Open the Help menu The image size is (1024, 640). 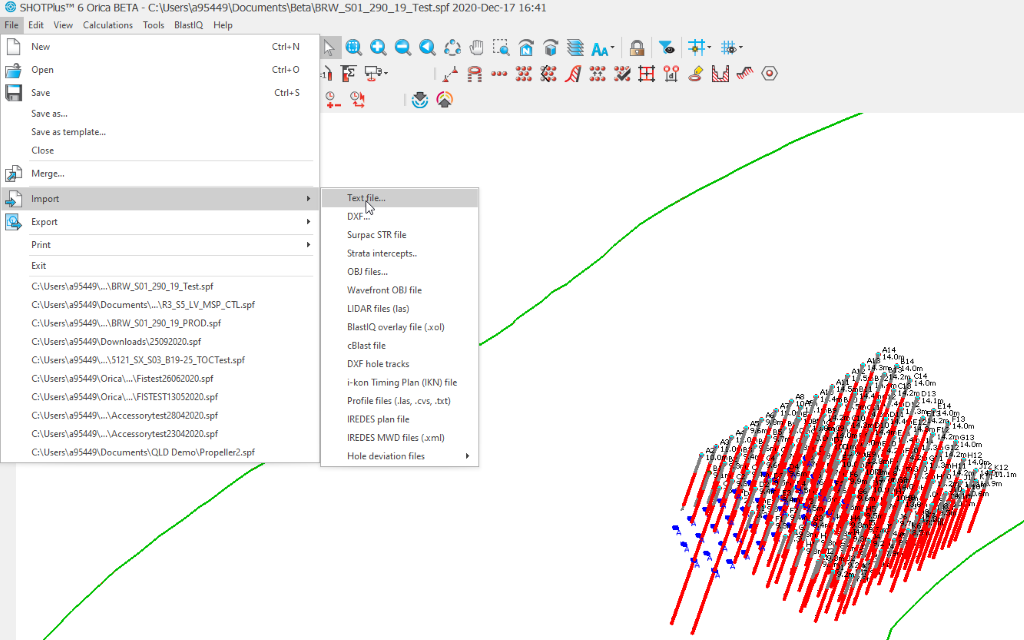tap(223, 25)
